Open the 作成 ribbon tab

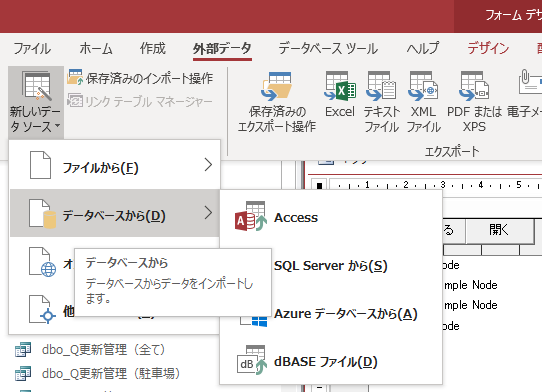pos(153,48)
